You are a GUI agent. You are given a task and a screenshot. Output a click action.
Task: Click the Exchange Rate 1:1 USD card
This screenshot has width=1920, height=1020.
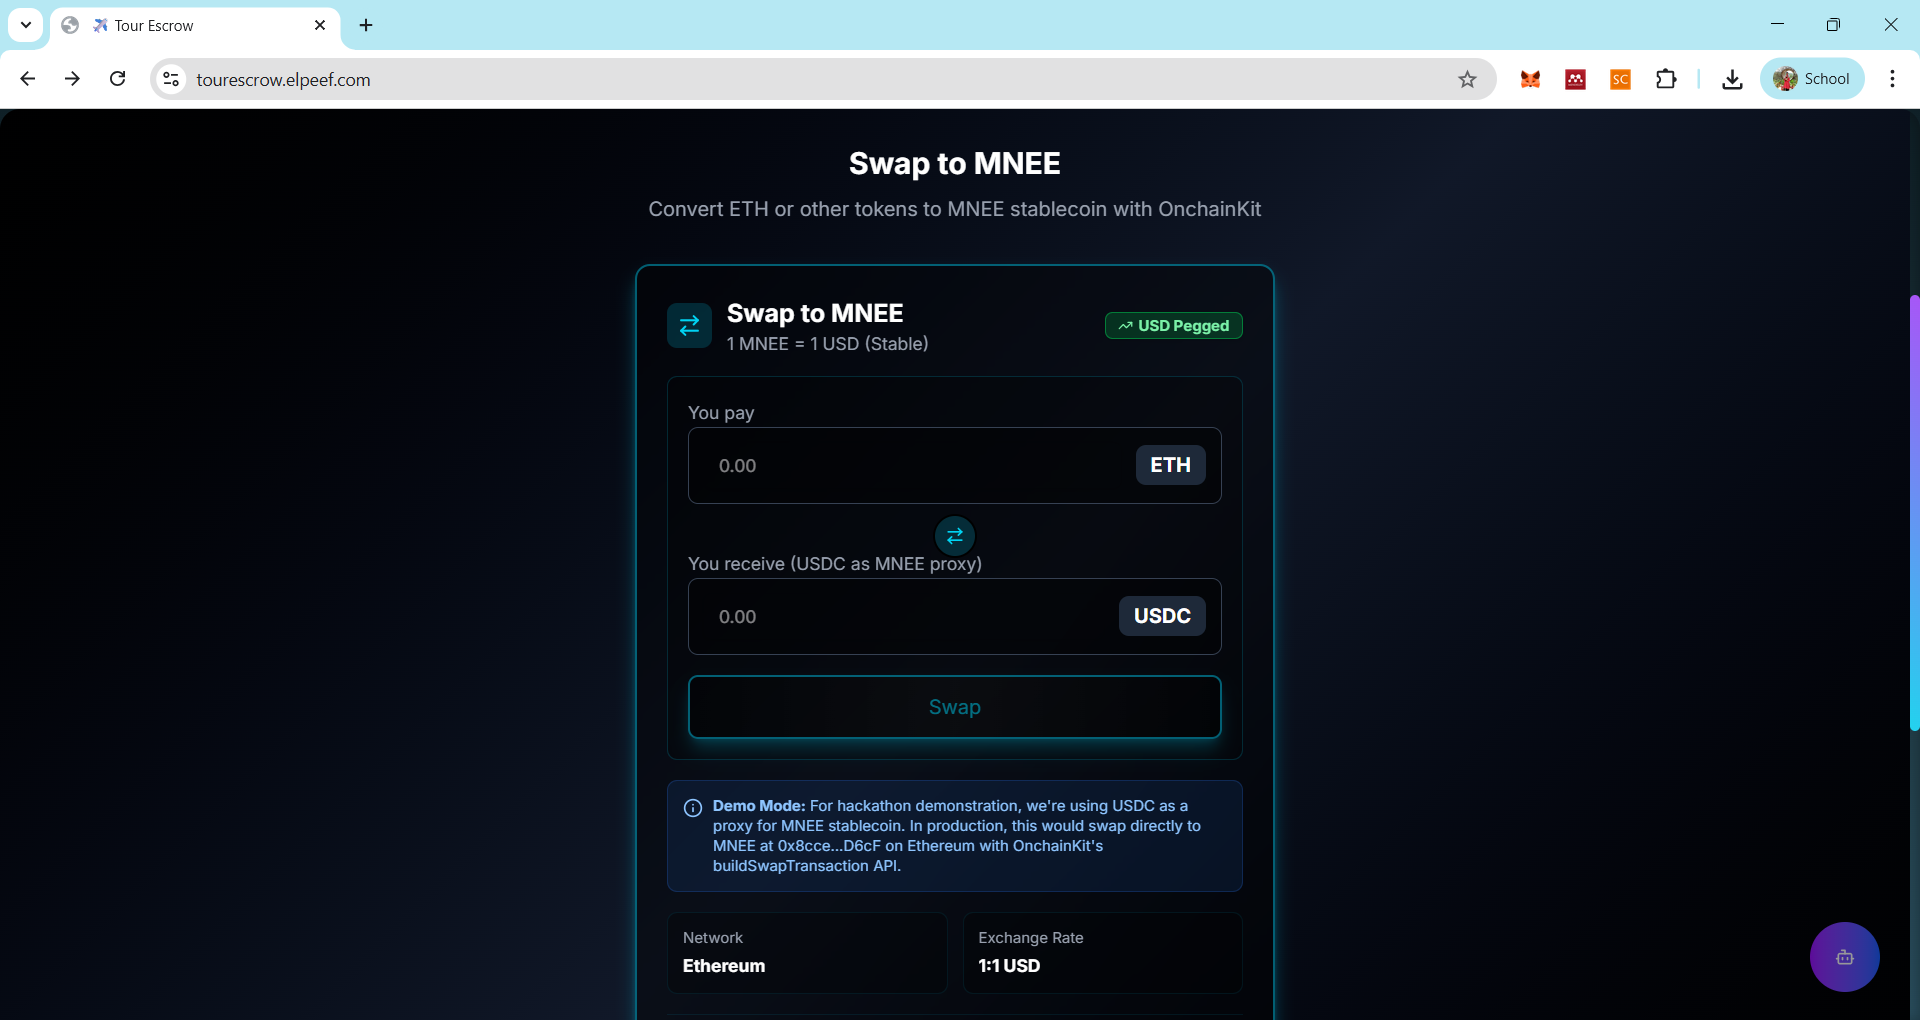[x=1103, y=953]
